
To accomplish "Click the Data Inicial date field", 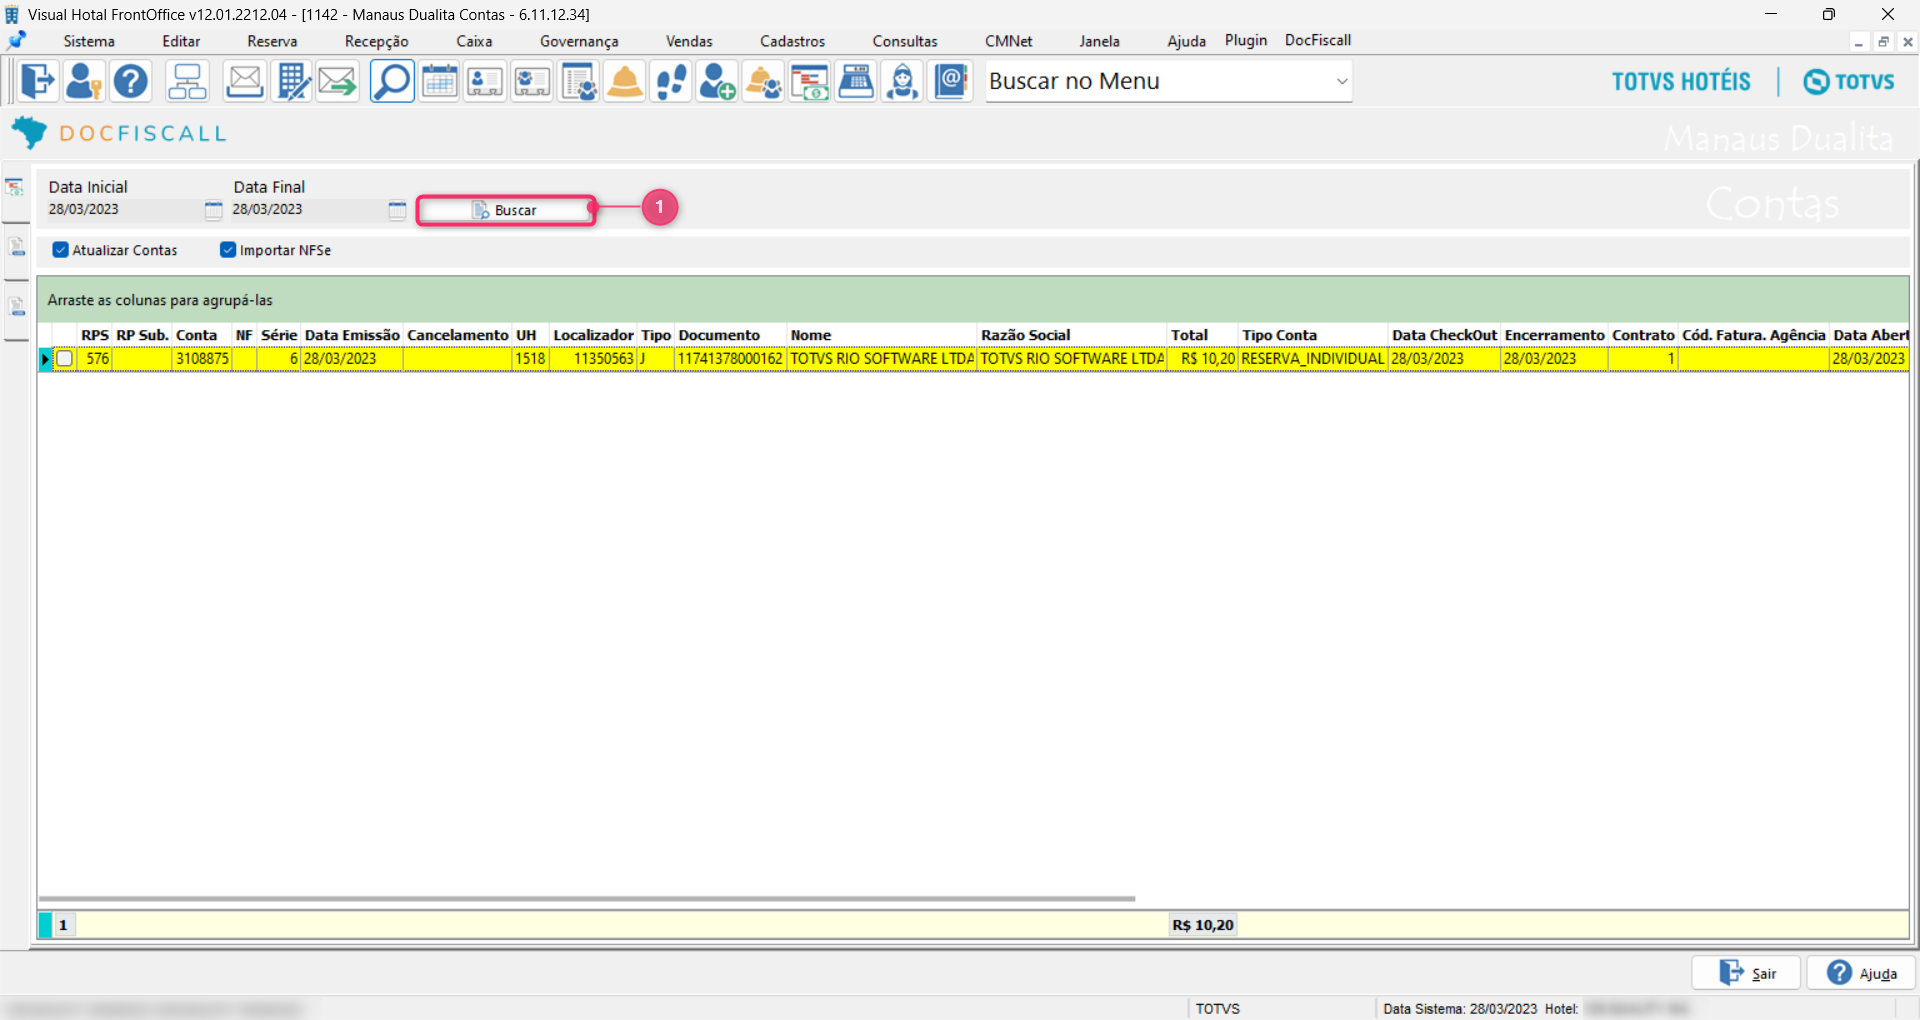I will [123, 210].
